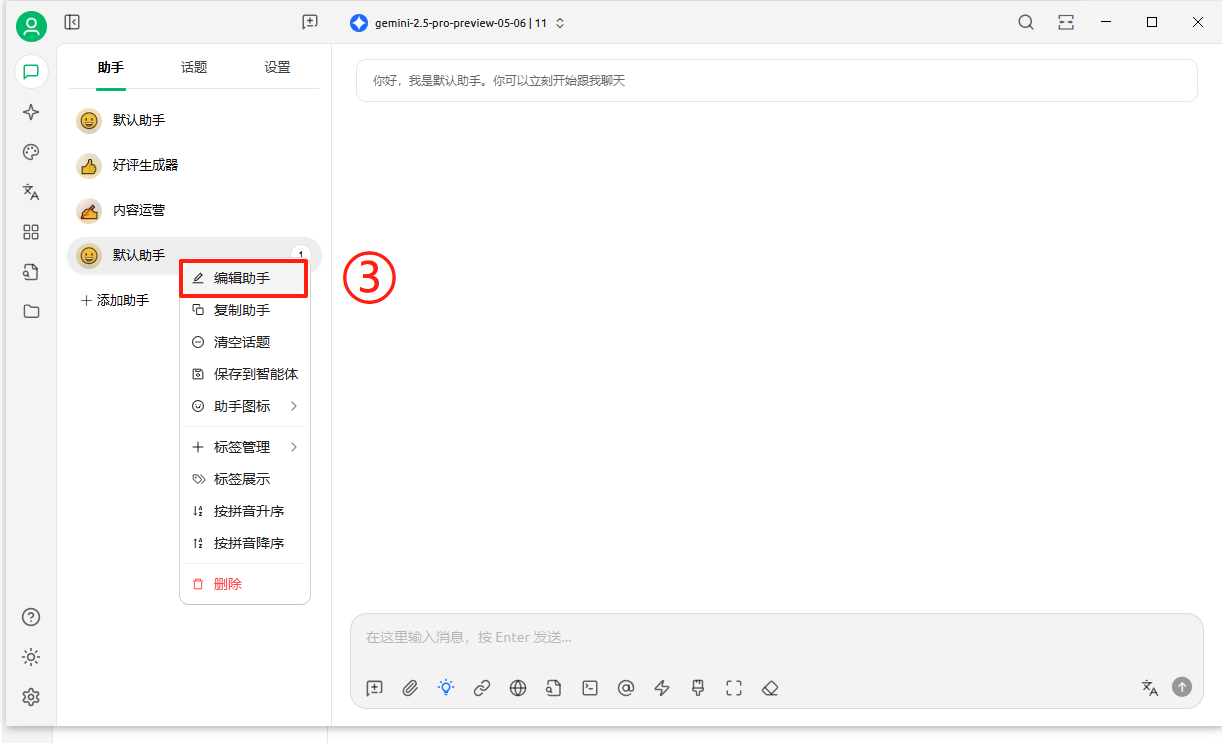The image size is (1222, 743).
Task: Click the assistant prompt banner 你好，我是默认助手
Action: click(x=776, y=80)
